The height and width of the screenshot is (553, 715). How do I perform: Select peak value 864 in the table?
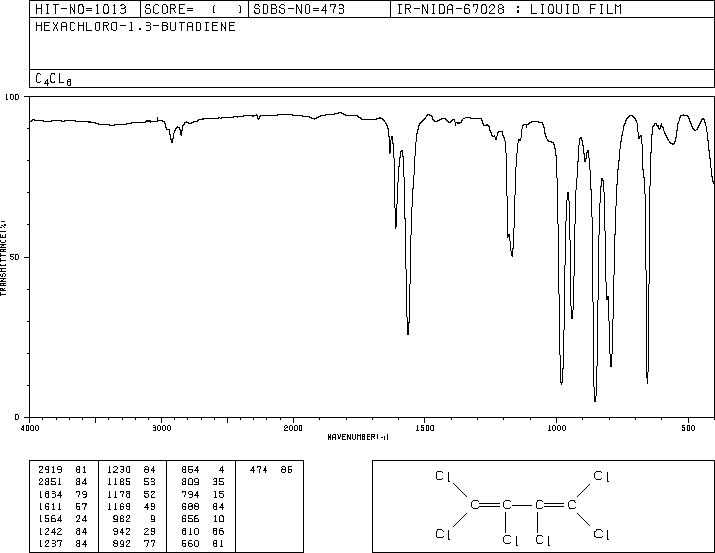click(x=190, y=470)
